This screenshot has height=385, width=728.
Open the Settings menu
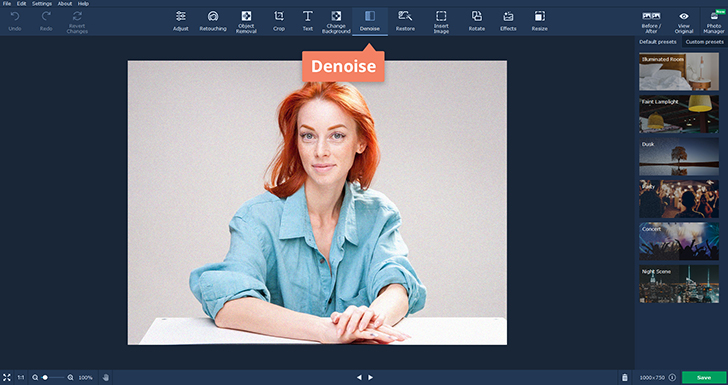pyautogui.click(x=42, y=3)
